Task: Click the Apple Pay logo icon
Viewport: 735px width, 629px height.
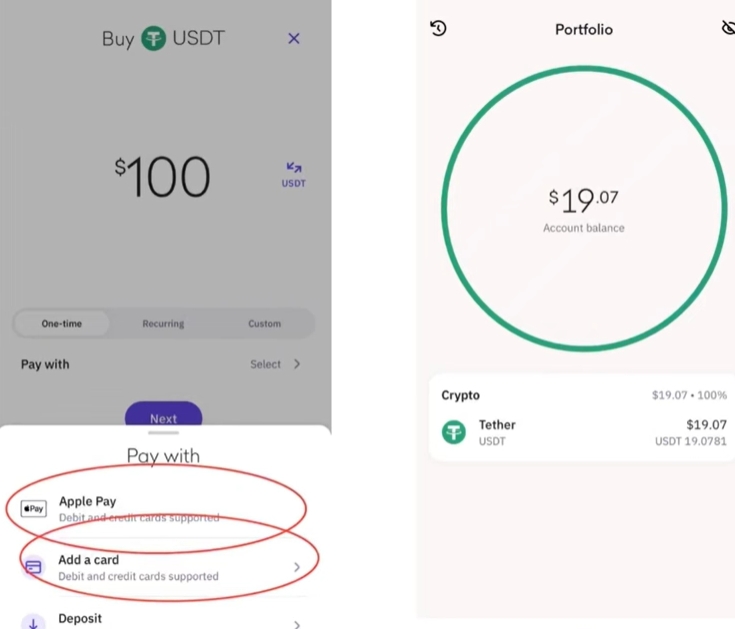Action: [x=34, y=509]
